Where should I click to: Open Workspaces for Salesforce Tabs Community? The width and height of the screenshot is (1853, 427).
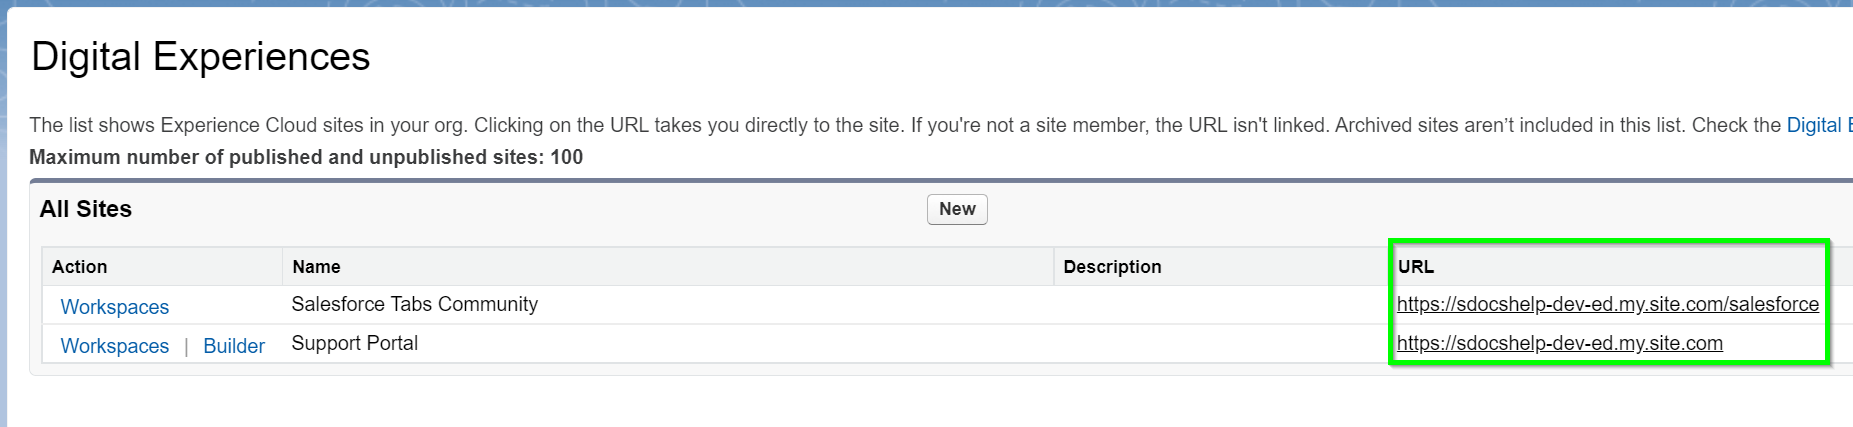tap(115, 307)
